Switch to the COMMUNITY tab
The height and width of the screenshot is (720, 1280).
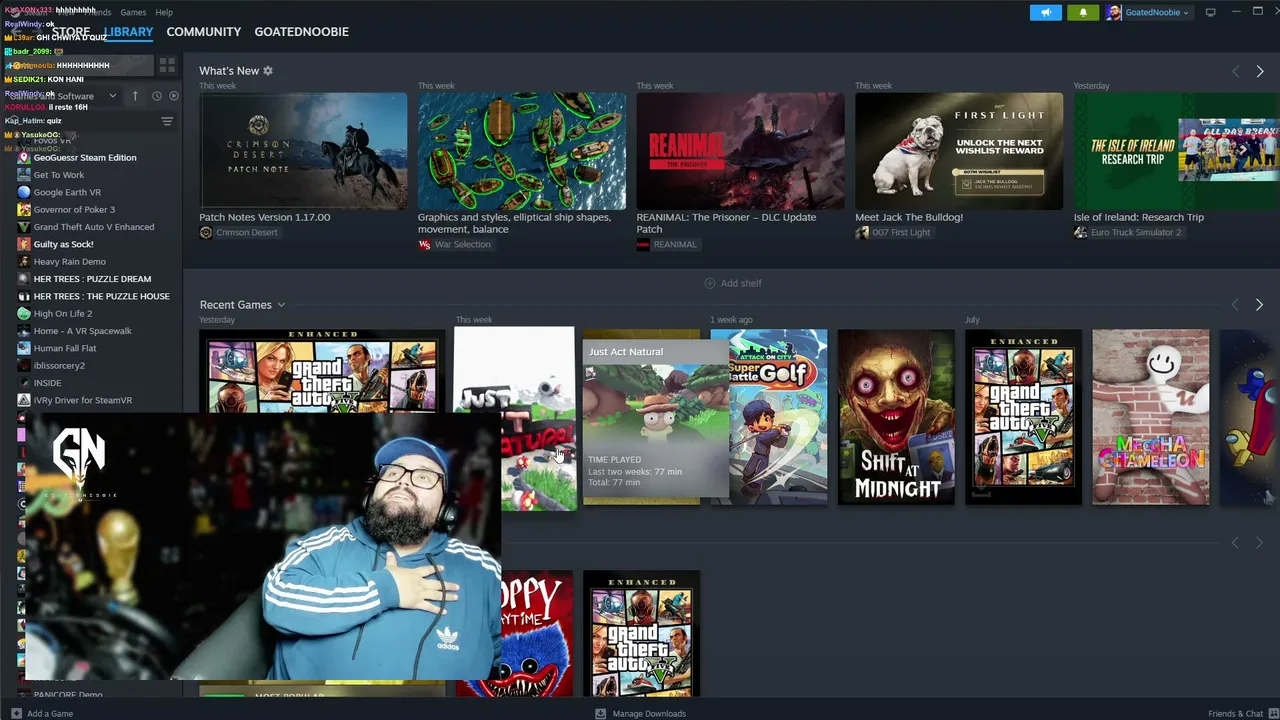204,32
